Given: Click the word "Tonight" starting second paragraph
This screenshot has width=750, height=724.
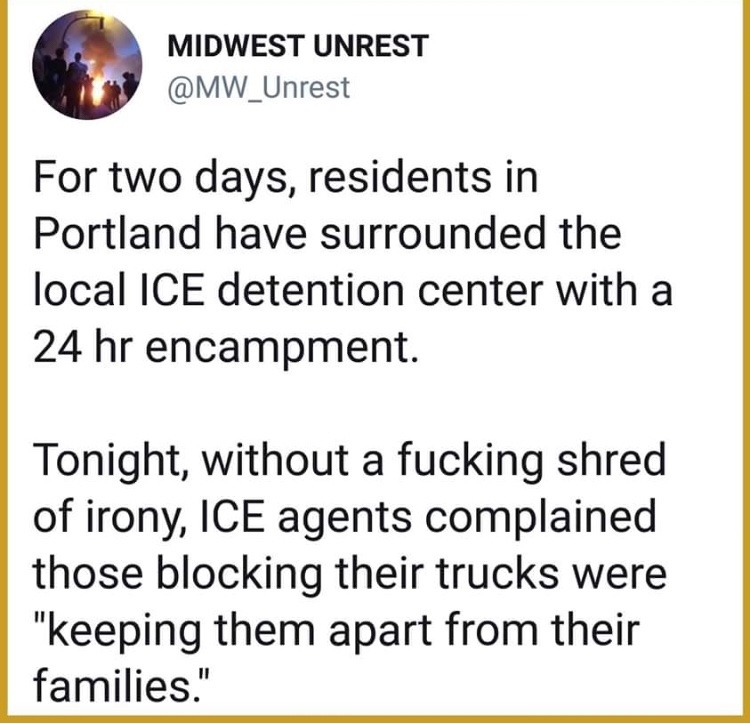Looking at the screenshot, I should tap(111, 460).
